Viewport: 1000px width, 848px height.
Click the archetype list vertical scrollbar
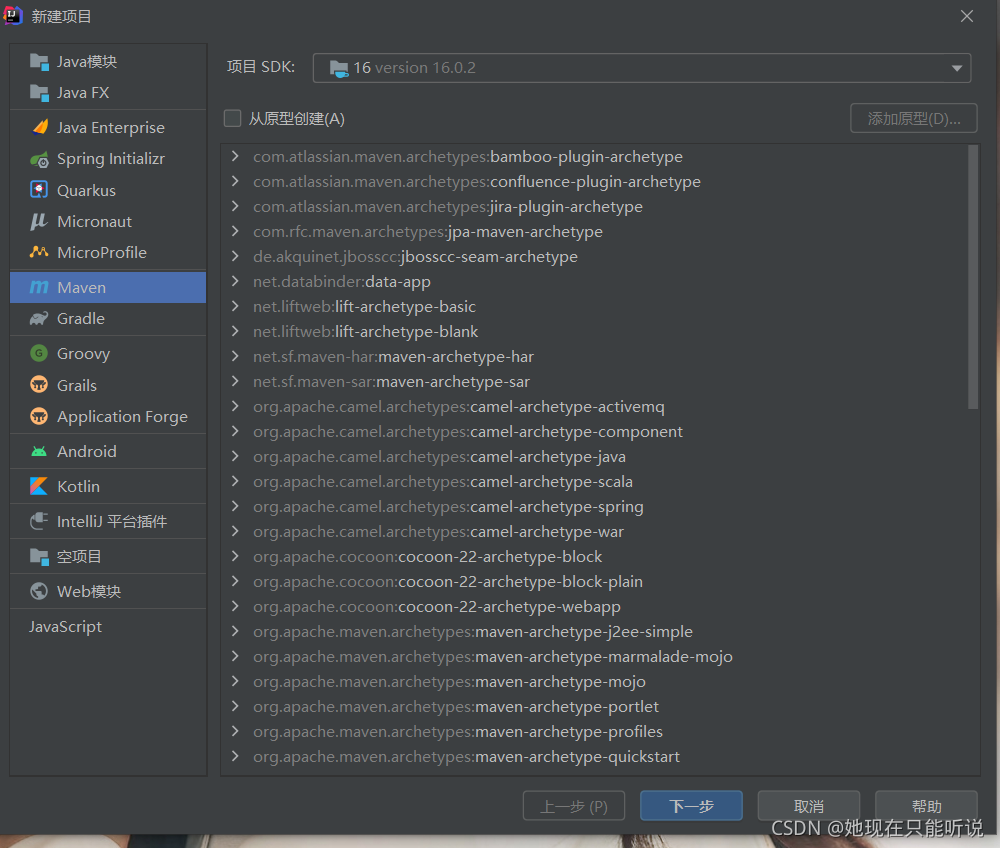[x=973, y=277]
